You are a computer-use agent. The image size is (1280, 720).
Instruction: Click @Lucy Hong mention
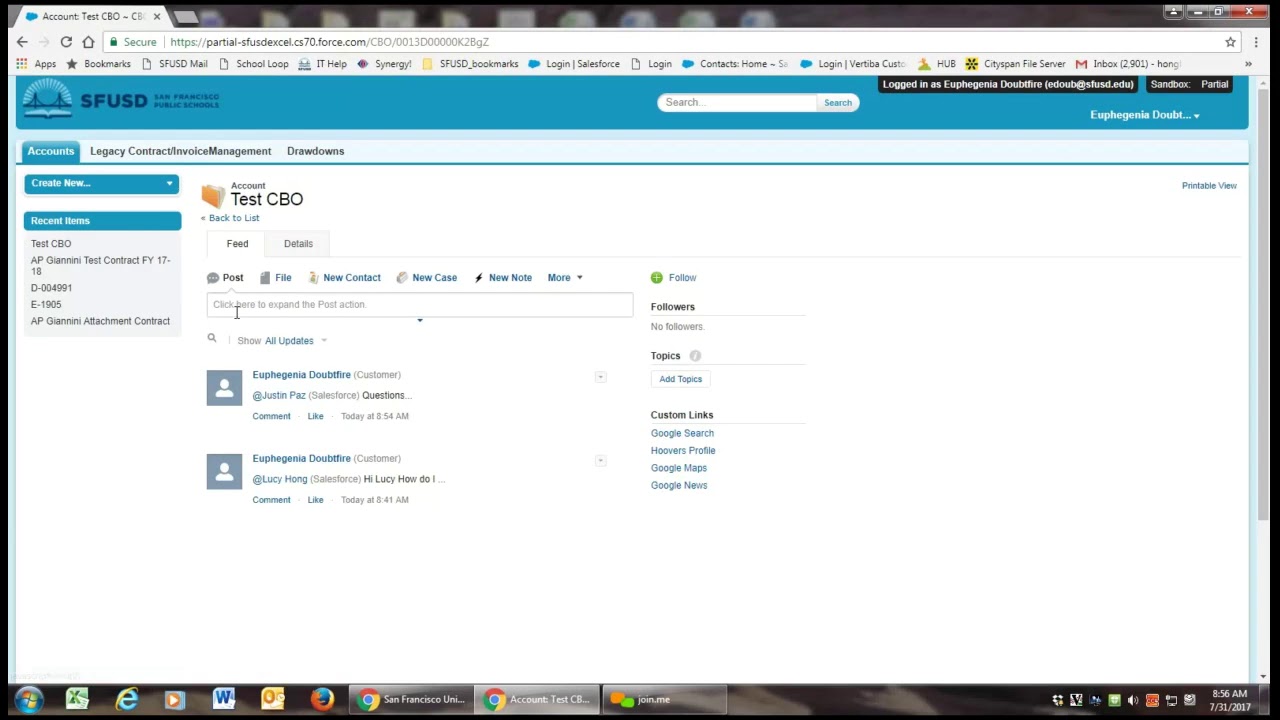pos(280,480)
